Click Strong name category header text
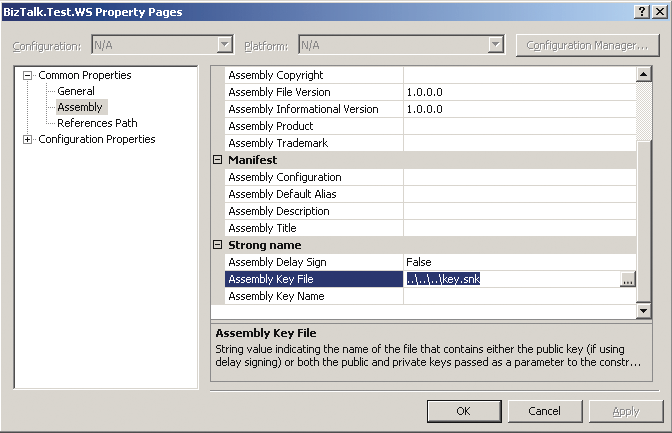Screen dimensions: 672x433 (264, 245)
